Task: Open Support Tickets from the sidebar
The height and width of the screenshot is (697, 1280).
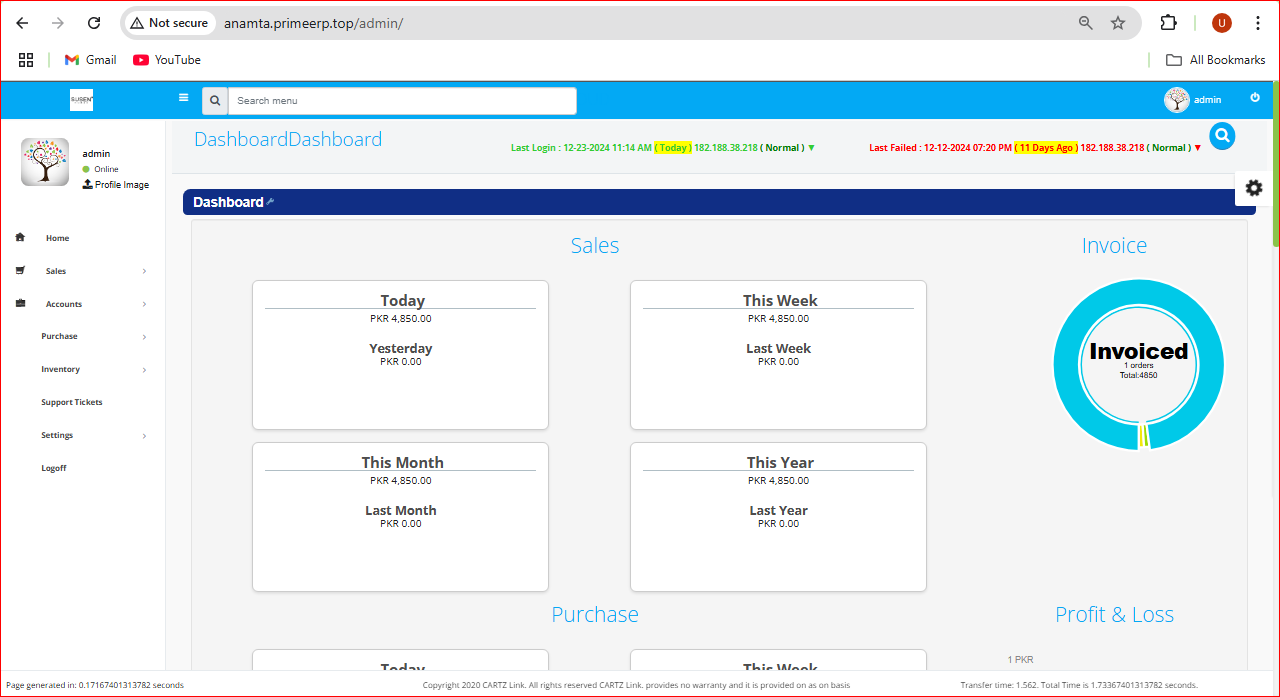Action: click(70, 402)
